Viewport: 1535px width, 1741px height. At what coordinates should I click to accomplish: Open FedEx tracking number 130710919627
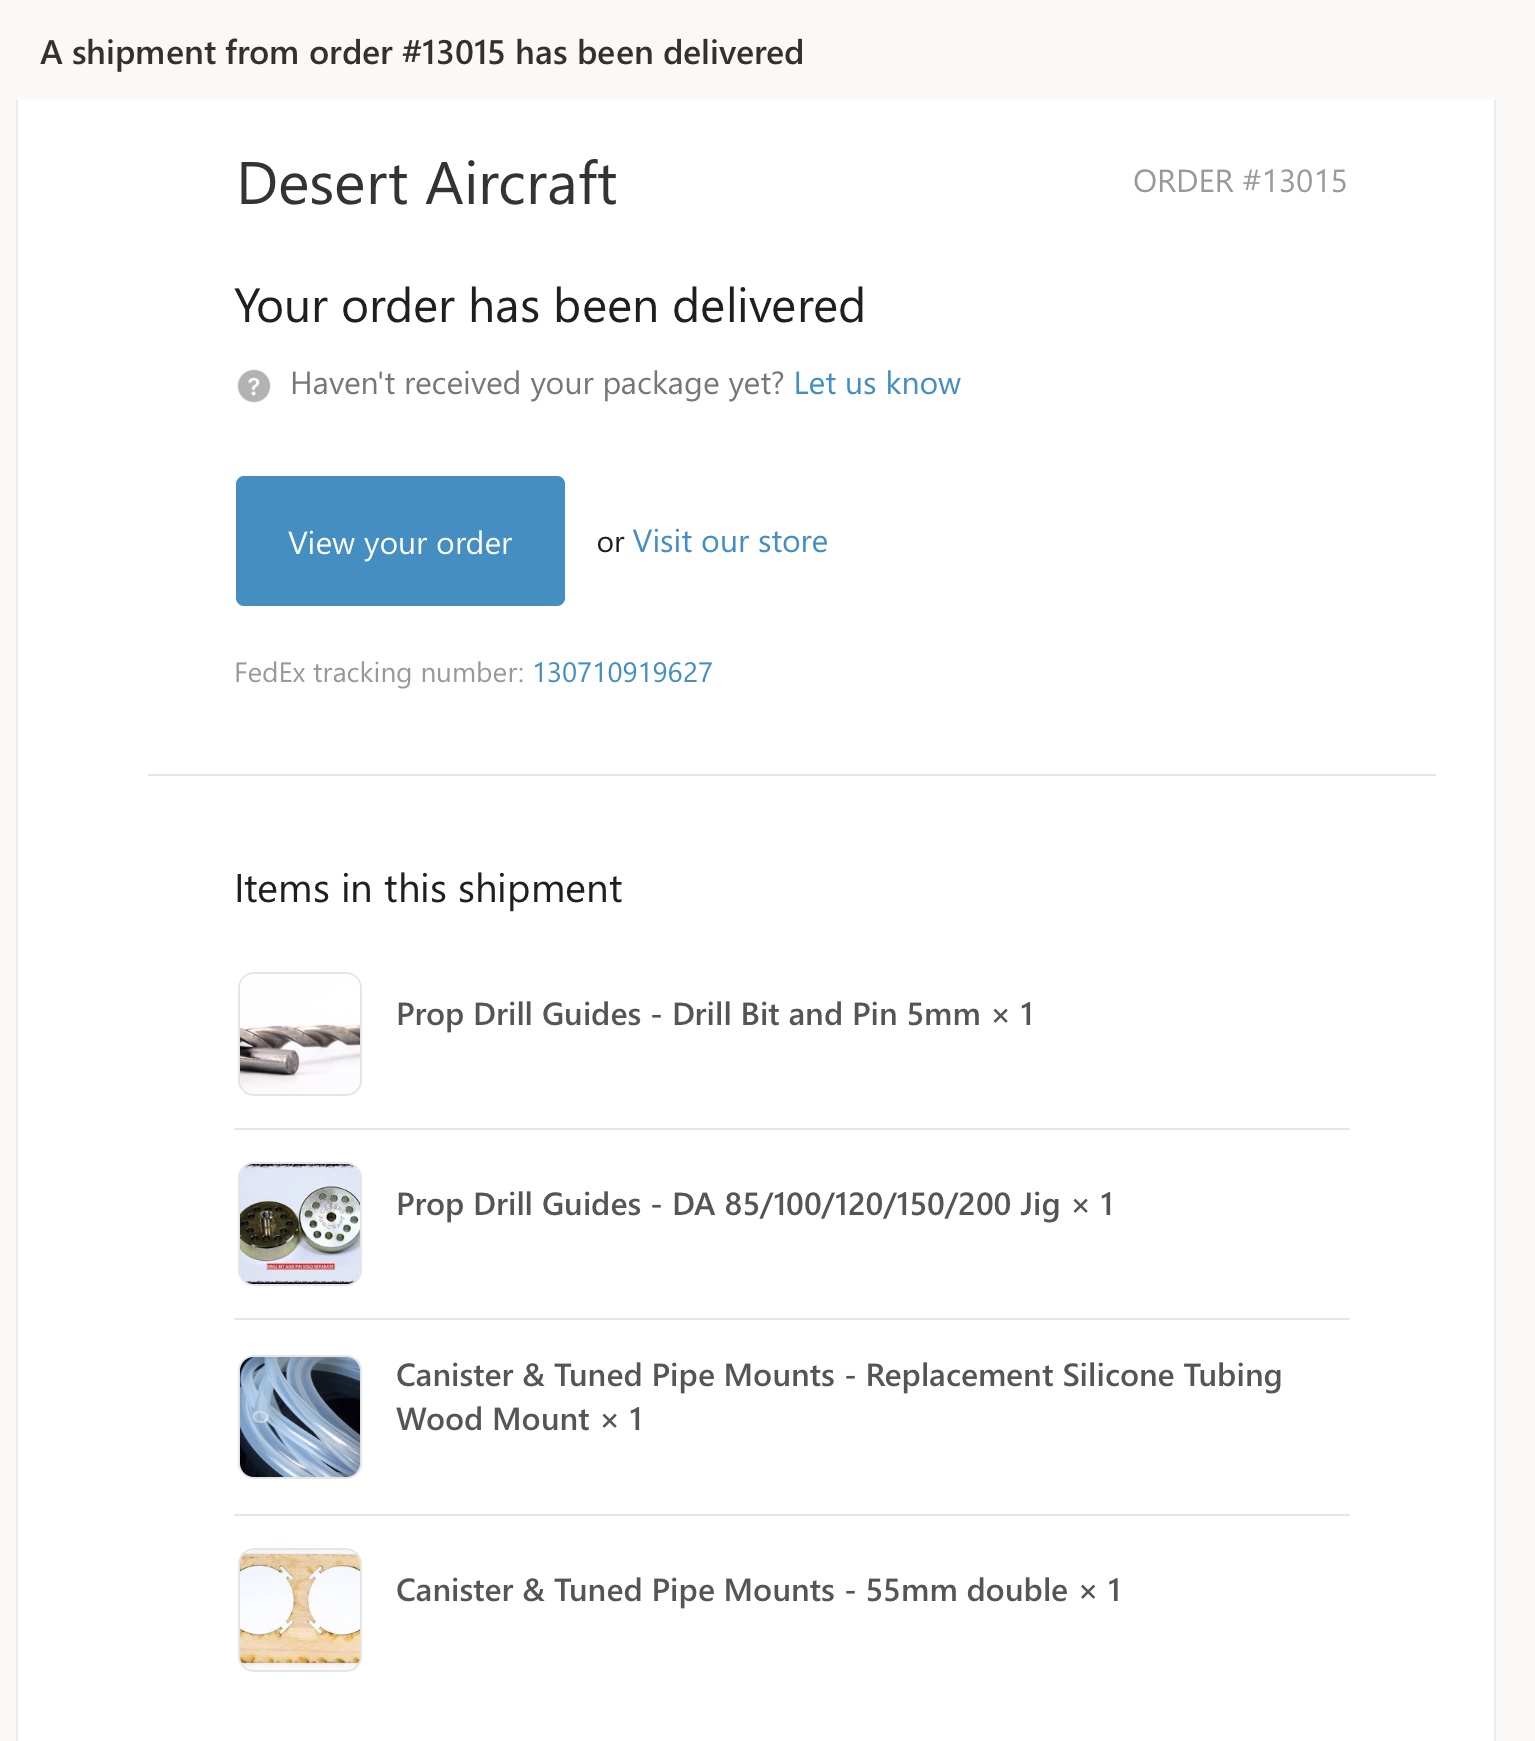click(622, 673)
